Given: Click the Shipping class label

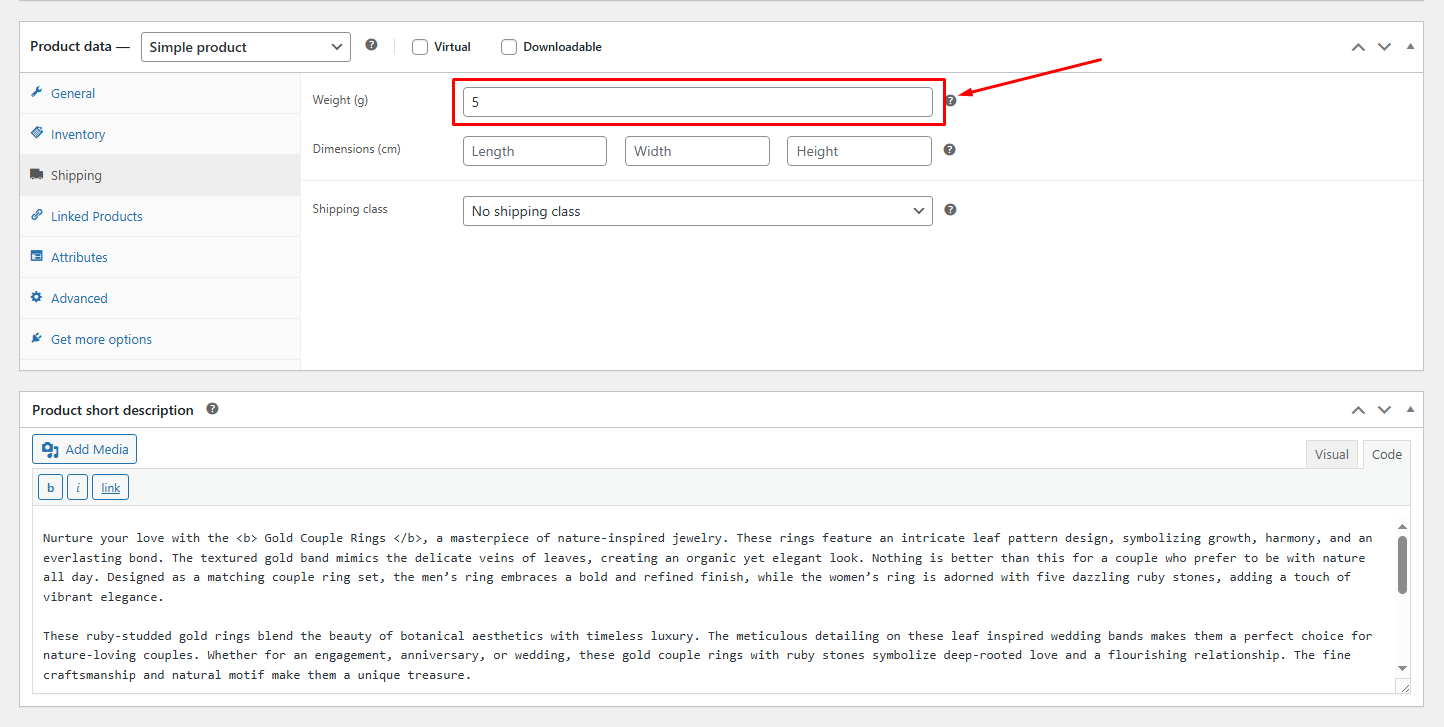Looking at the screenshot, I should click(350, 209).
